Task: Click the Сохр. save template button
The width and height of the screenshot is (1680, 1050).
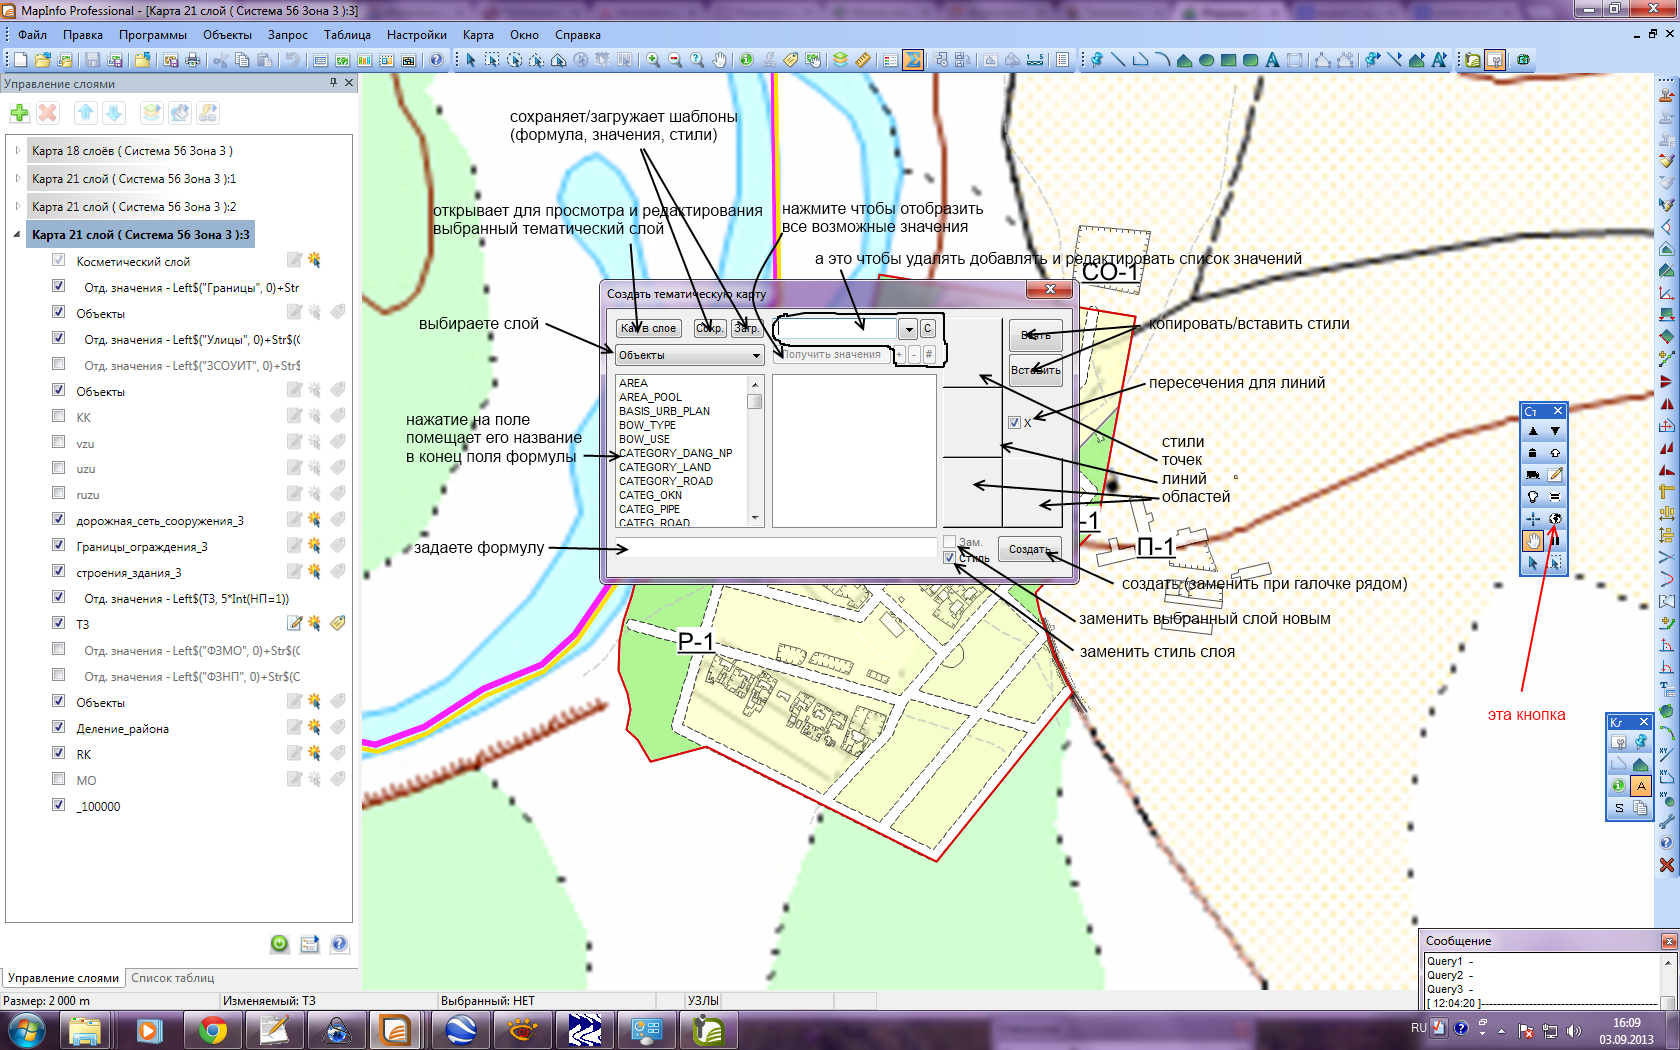Action: 710,328
